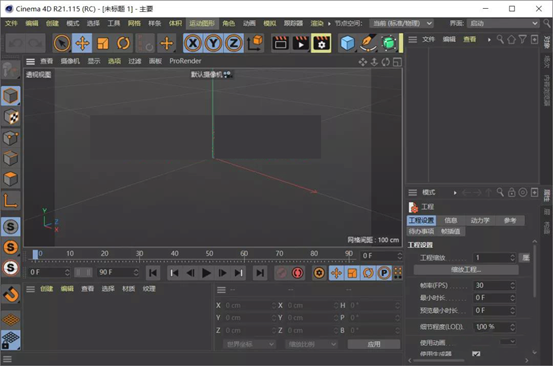553x366 pixels.
Task: Click the 缩放工程... button
Action: coord(466,270)
